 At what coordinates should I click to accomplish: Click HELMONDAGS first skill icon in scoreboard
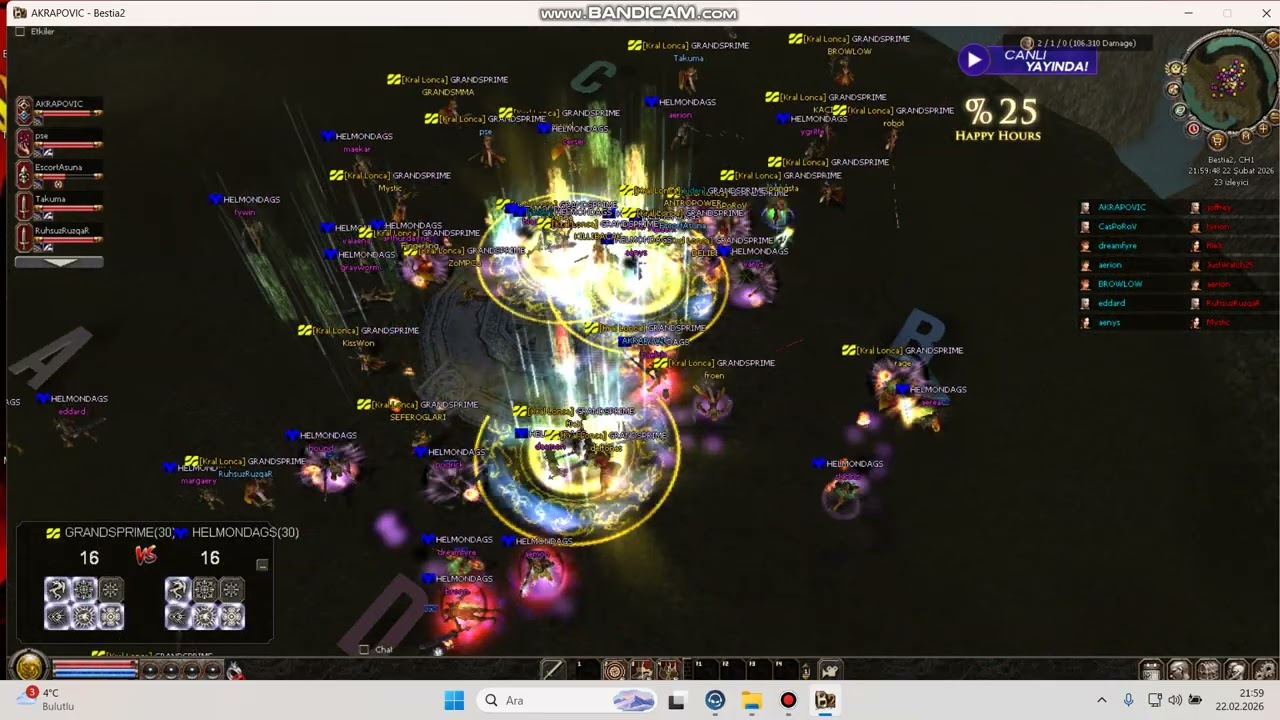[x=178, y=590]
